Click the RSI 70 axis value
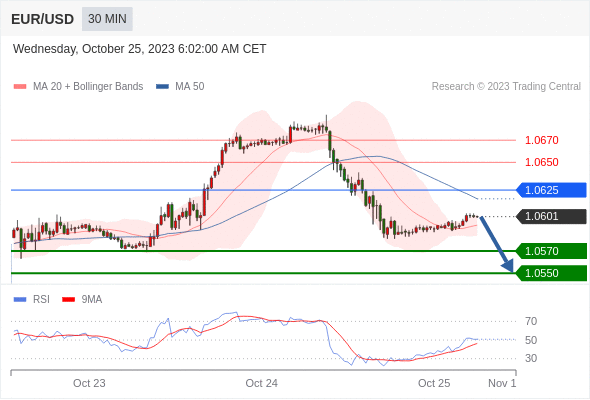The width and height of the screenshot is (590, 400). coord(531,321)
